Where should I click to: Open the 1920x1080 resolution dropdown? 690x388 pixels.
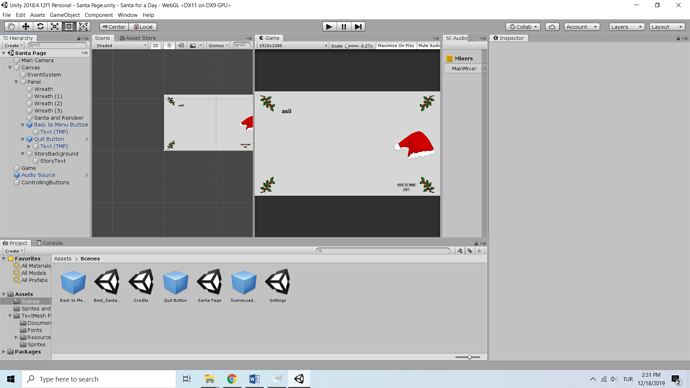(x=293, y=45)
